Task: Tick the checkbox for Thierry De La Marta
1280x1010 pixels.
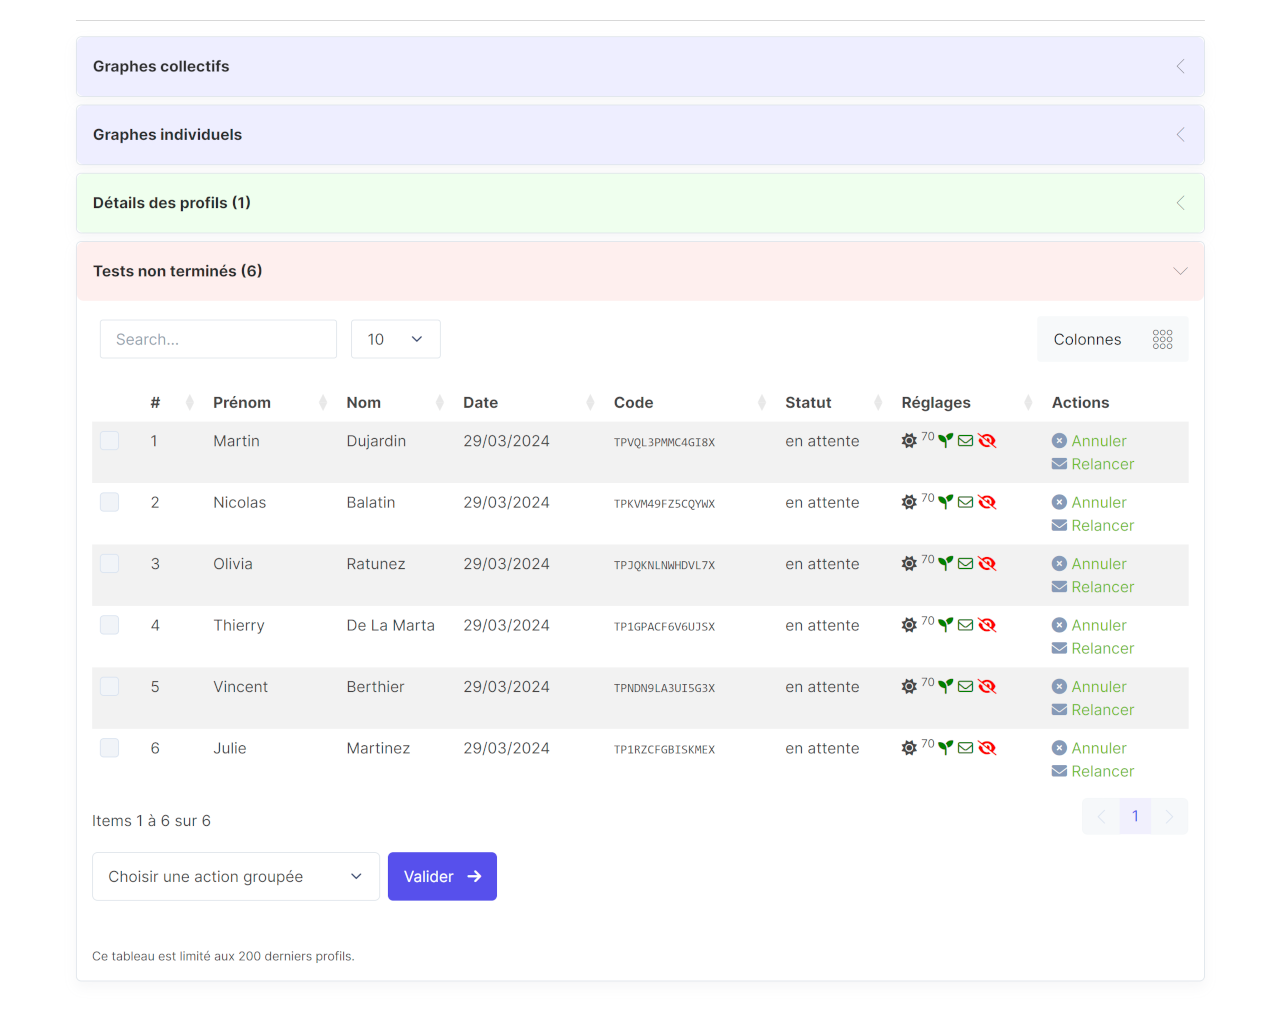Action: (110, 625)
